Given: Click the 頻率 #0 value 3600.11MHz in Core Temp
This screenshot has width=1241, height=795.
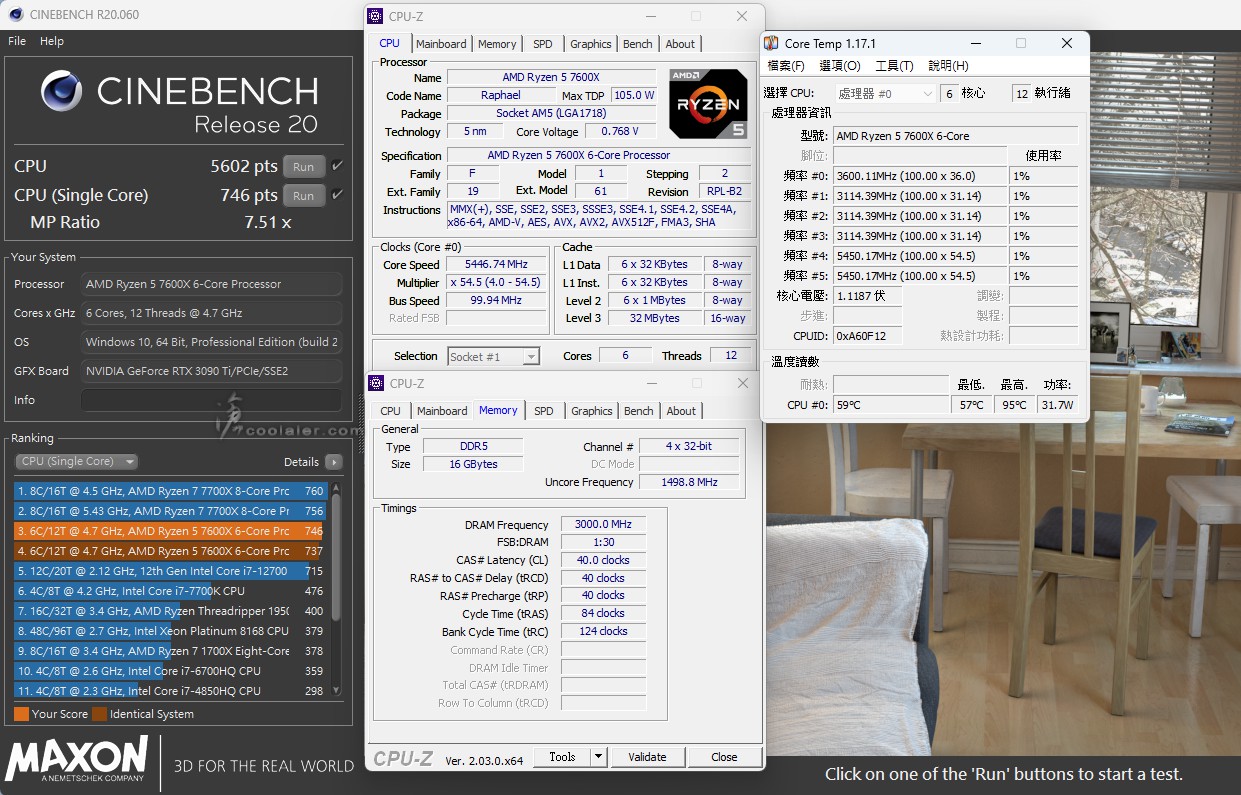Looking at the screenshot, I should click(919, 176).
